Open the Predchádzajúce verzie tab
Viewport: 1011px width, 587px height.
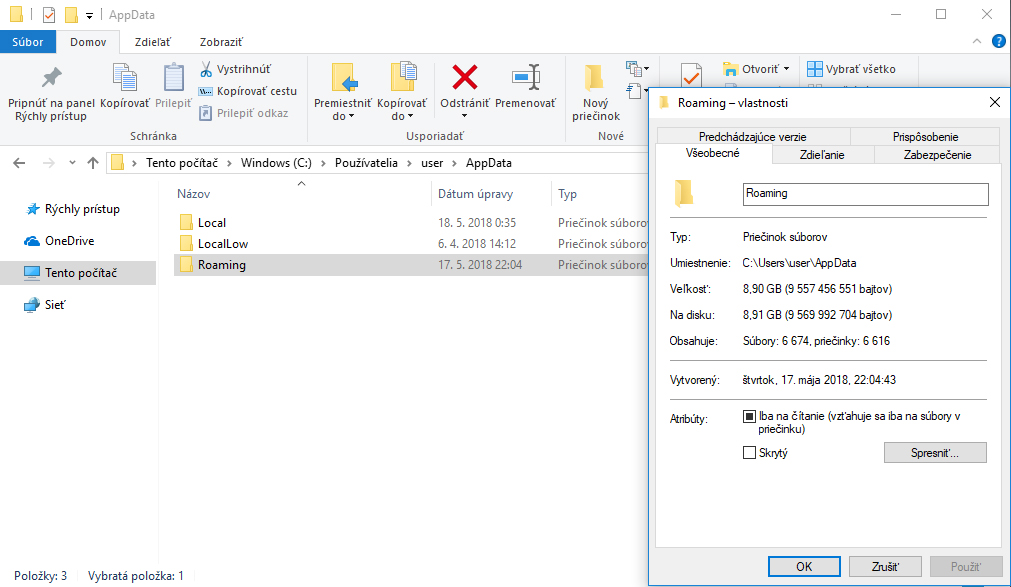click(x=752, y=137)
